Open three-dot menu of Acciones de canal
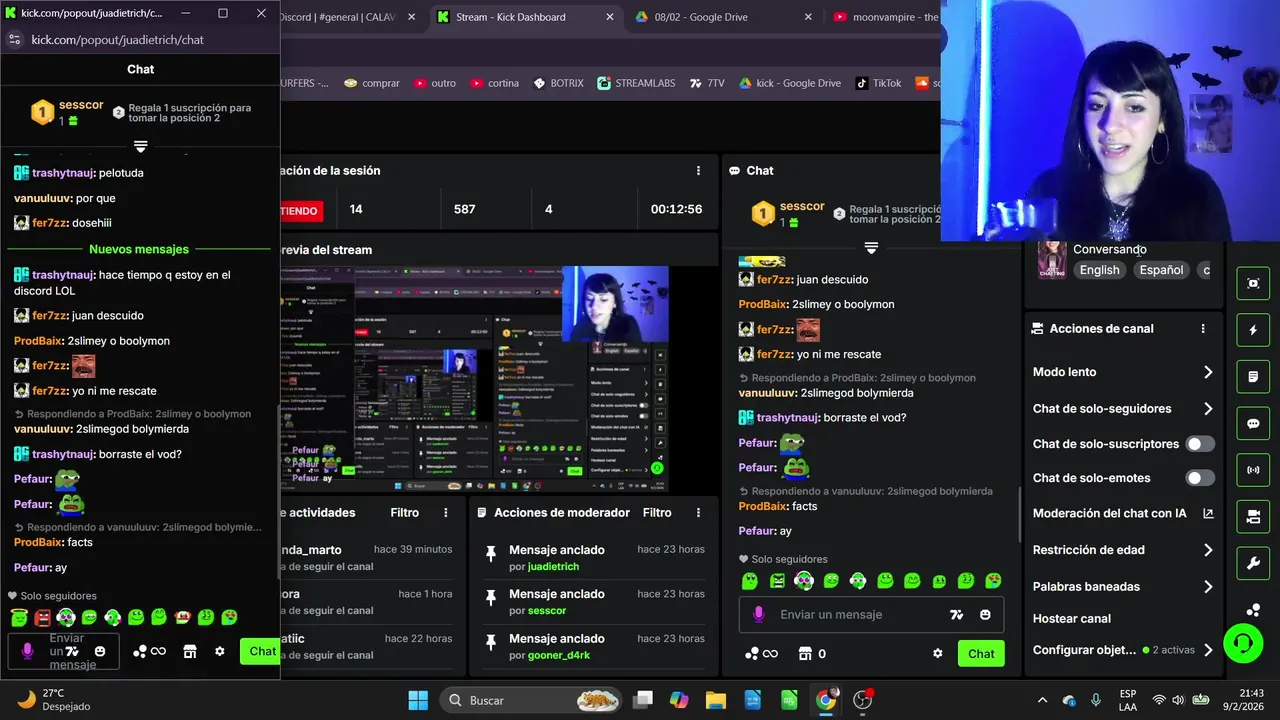 coord(1203,328)
